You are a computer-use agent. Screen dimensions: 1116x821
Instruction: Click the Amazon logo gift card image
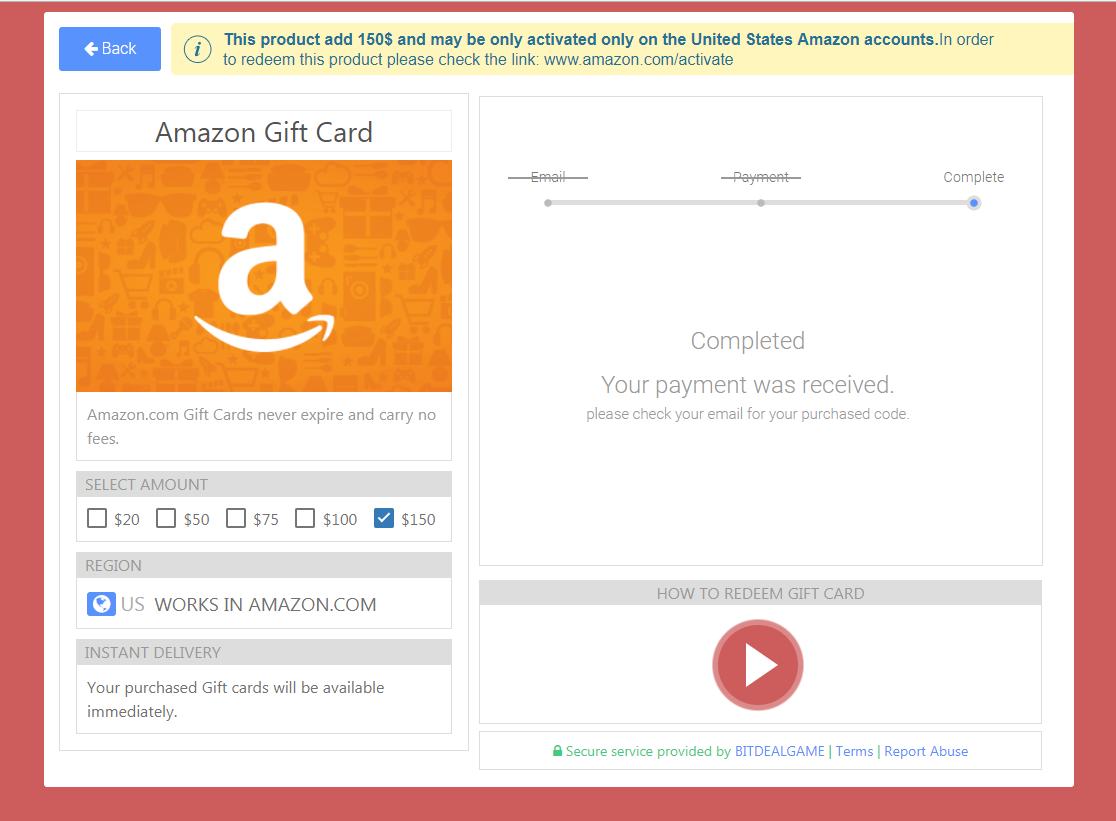click(264, 276)
